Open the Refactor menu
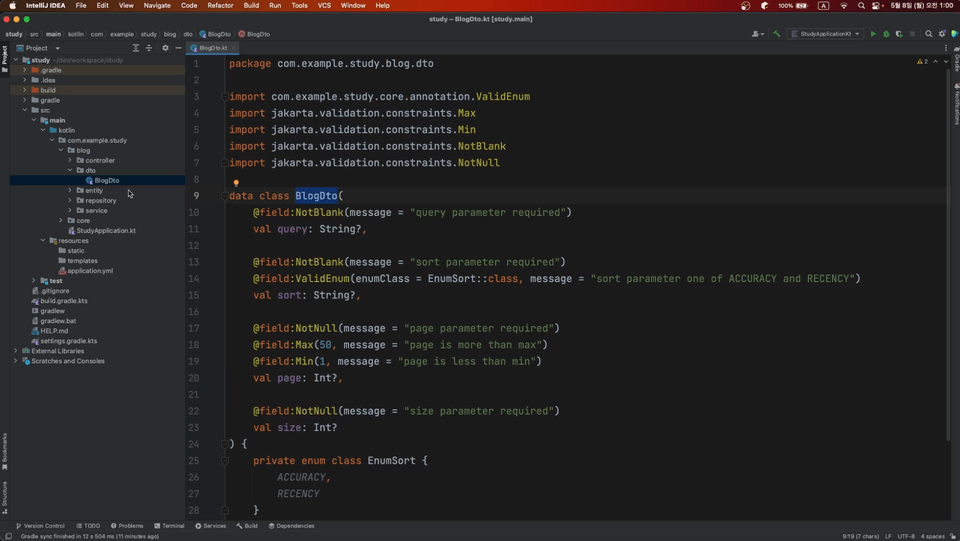Screen dimensions: 960x541 tap(220, 5)
